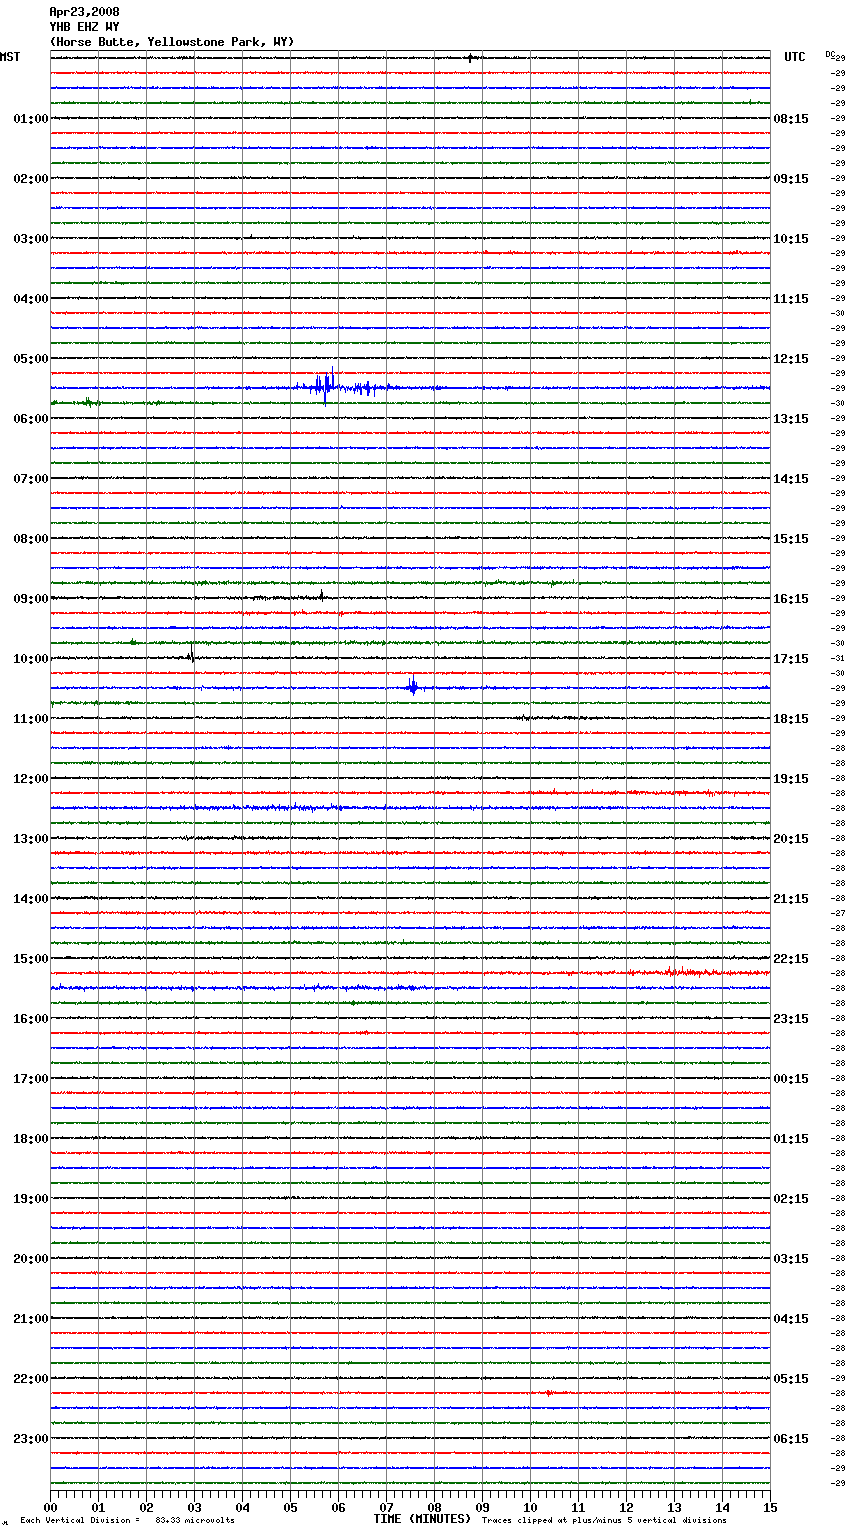
Task: Select the 05:00 MST hour label
Action: [x=31, y=359]
